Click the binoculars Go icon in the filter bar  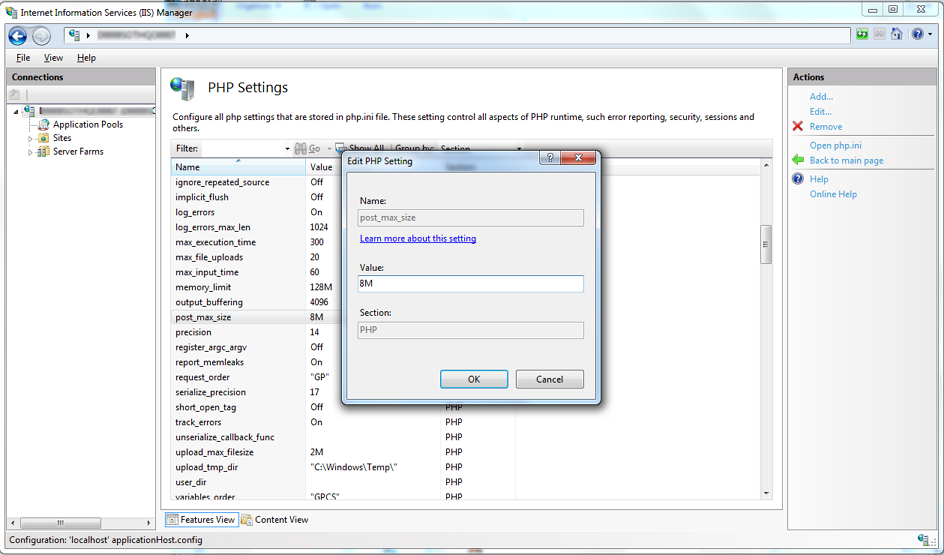point(300,148)
